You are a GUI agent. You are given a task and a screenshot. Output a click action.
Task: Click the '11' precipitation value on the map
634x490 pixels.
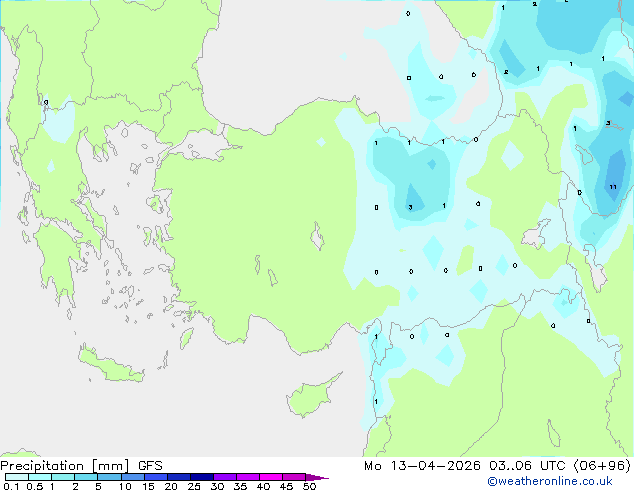pyautogui.click(x=613, y=187)
